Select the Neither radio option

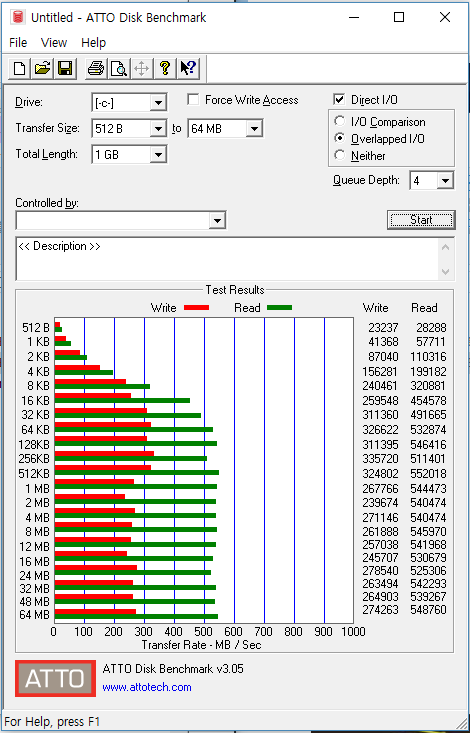pos(340,155)
